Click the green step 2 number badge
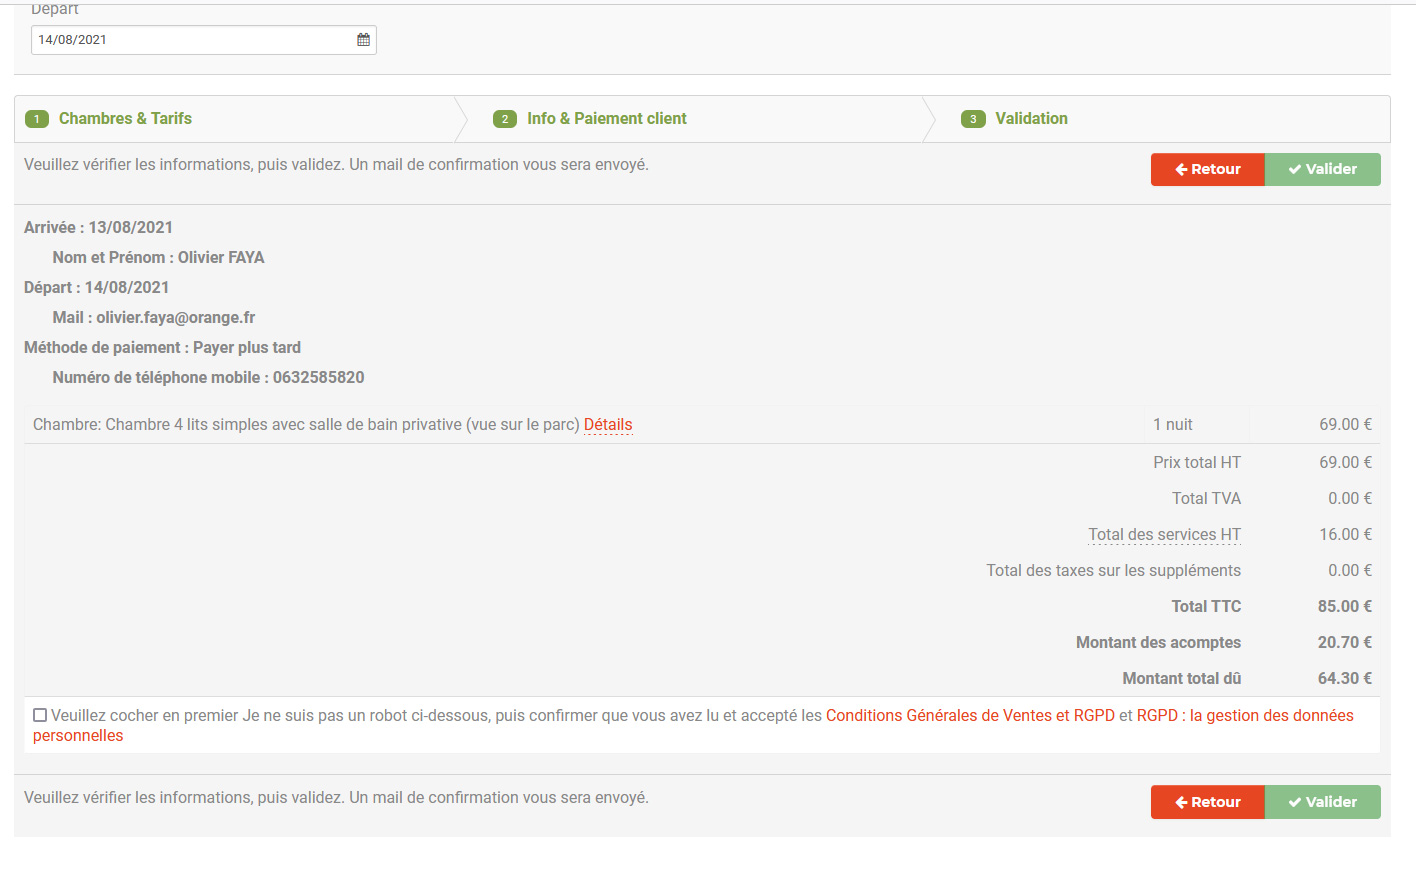1416x870 pixels. click(505, 119)
